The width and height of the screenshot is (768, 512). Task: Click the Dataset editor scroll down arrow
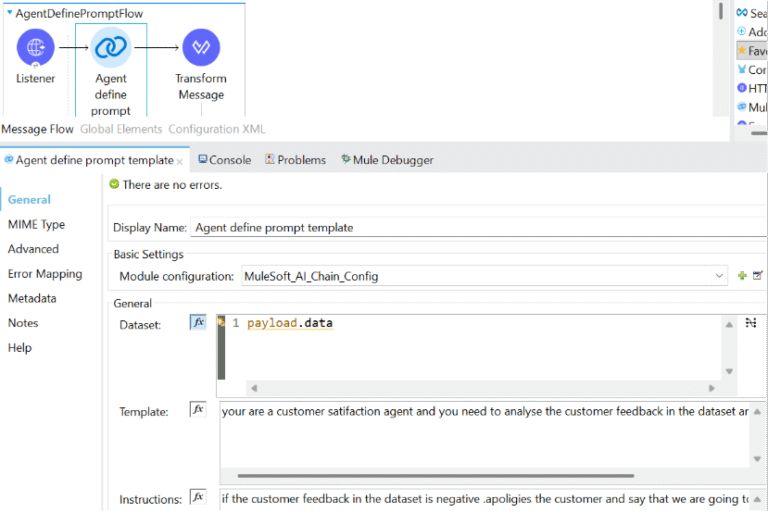pos(729,371)
